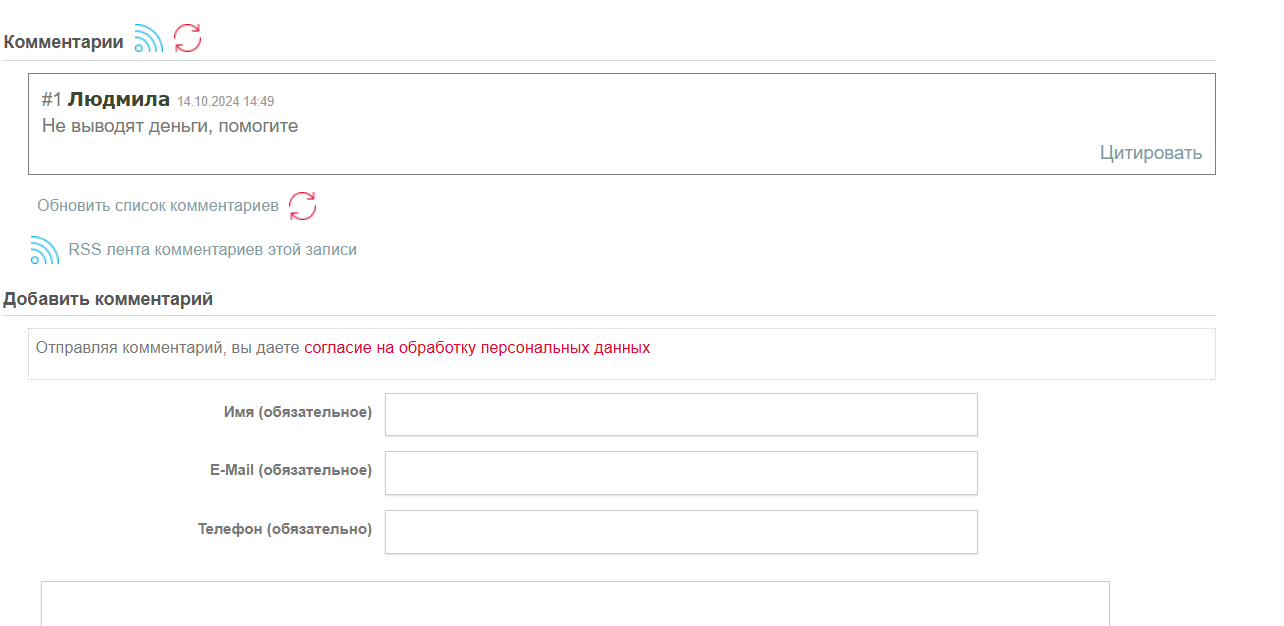Click the author name Людмила

pyautogui.click(x=119, y=99)
